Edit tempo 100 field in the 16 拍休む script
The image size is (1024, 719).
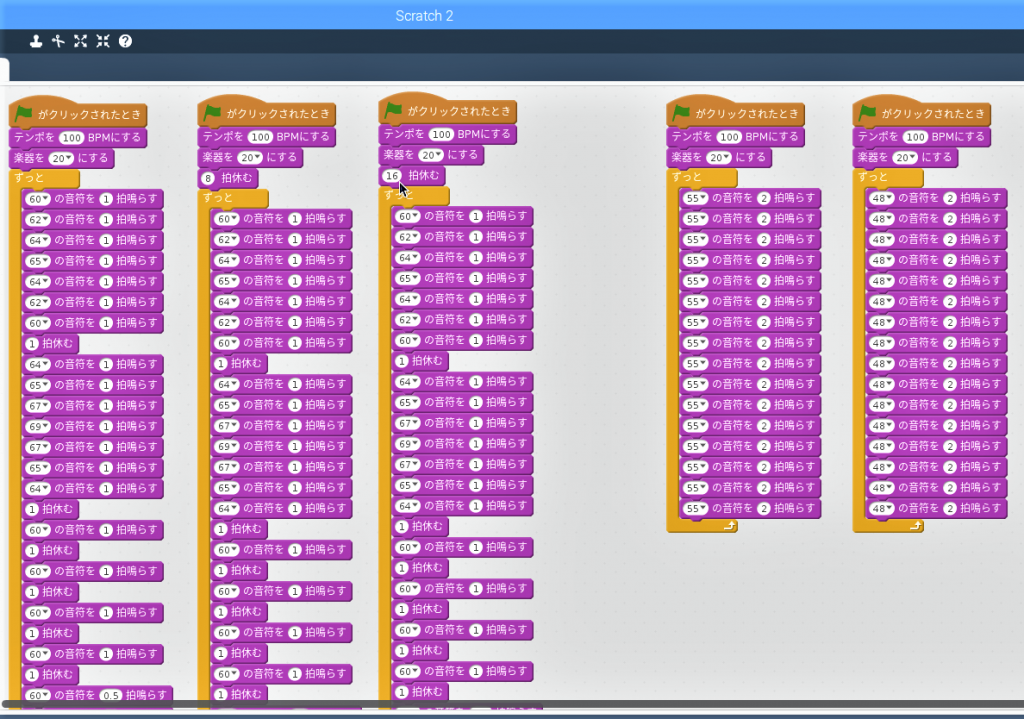[441, 135]
